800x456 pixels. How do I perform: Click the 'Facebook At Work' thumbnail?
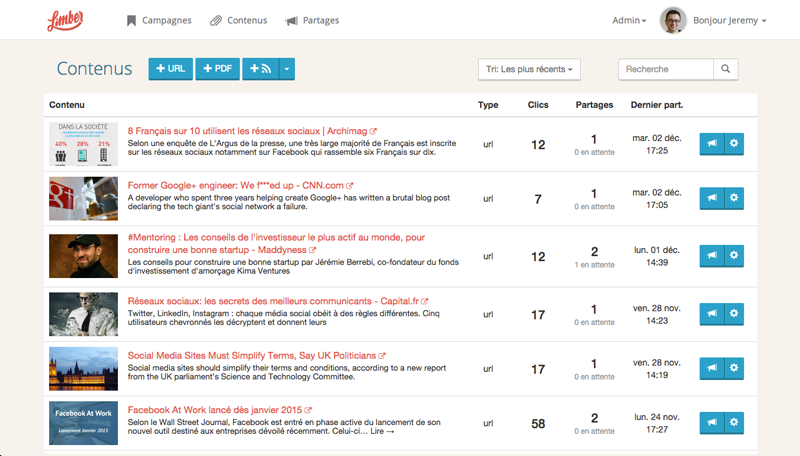point(83,423)
